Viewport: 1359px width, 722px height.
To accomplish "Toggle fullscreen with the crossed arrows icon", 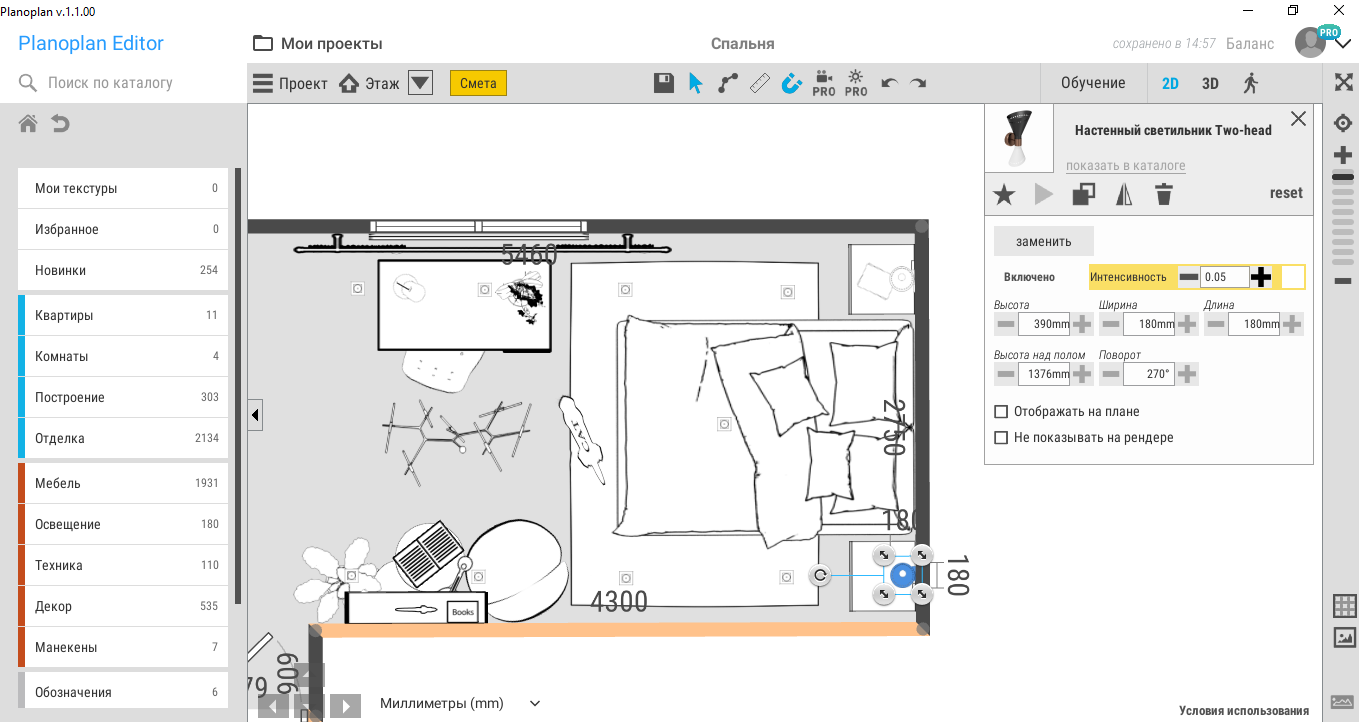I will pos(1343,82).
